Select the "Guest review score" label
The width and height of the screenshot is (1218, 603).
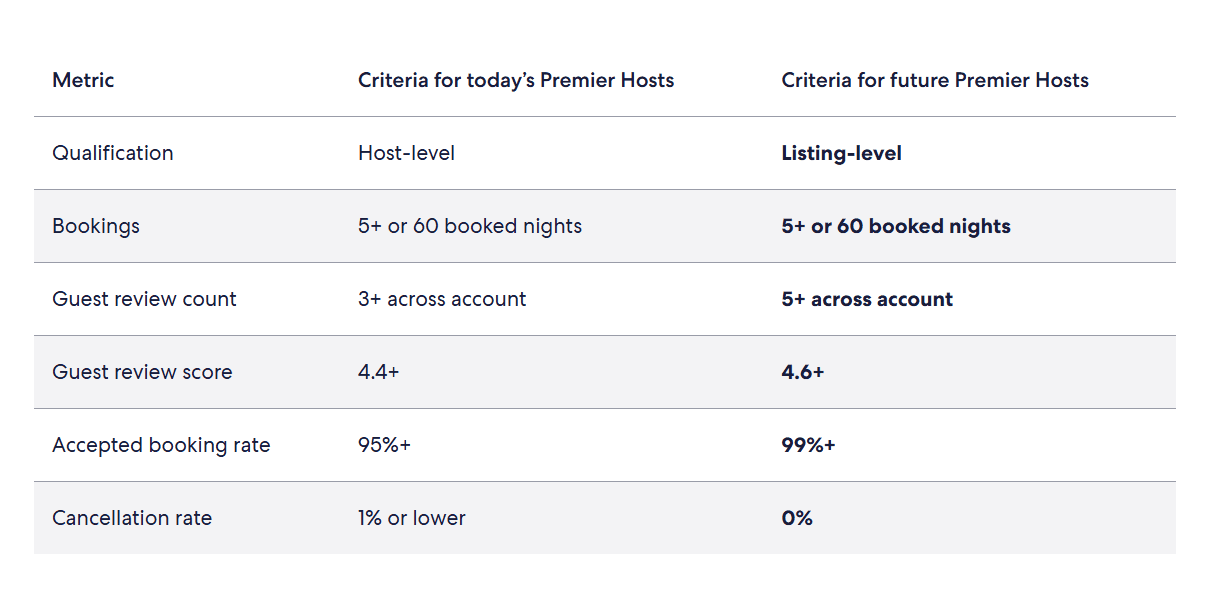(142, 372)
